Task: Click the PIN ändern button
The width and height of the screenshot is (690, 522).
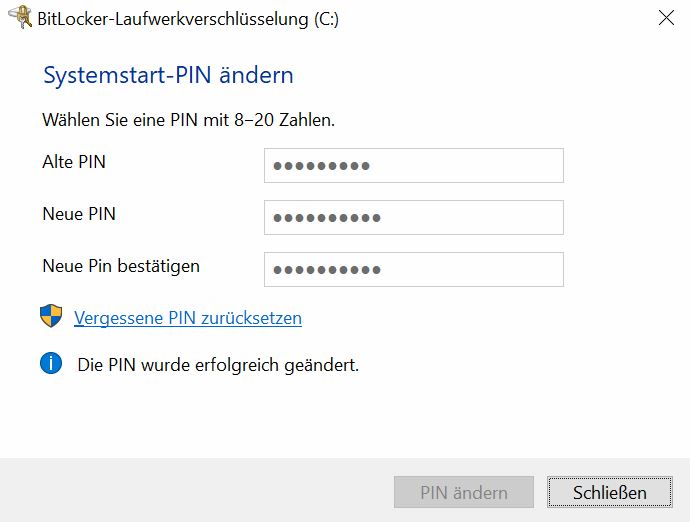Action: [x=464, y=492]
